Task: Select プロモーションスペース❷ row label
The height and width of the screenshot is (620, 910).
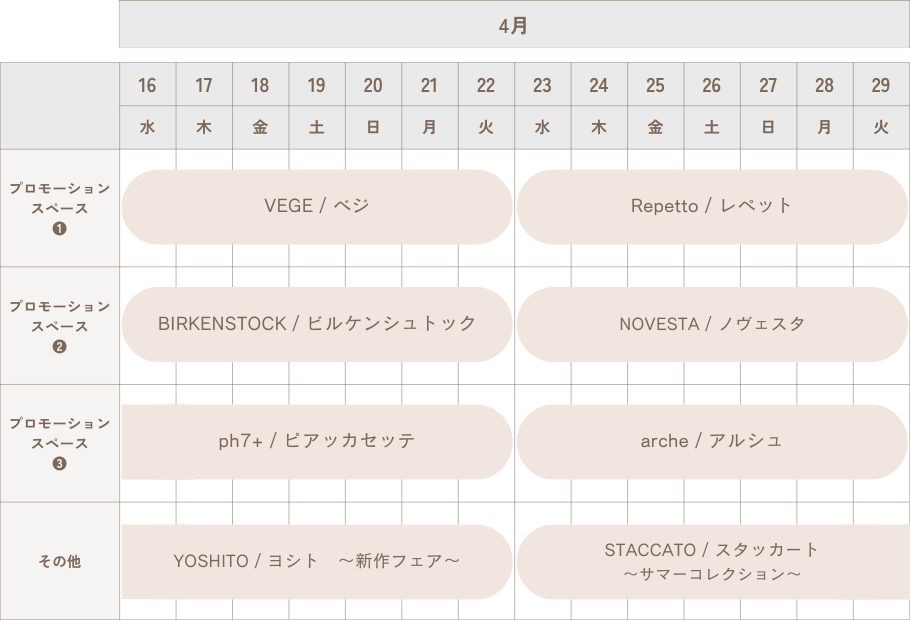Action: [x=60, y=326]
